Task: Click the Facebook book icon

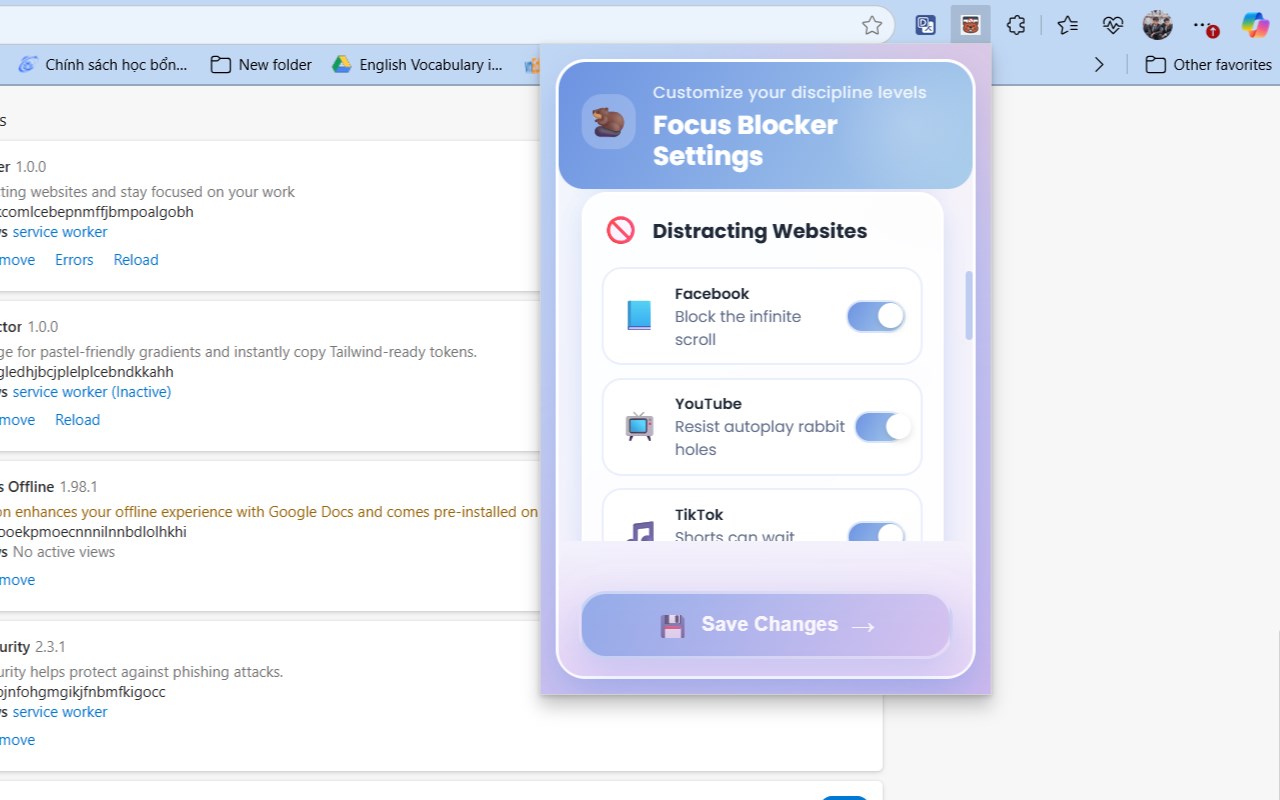Action: tap(639, 316)
